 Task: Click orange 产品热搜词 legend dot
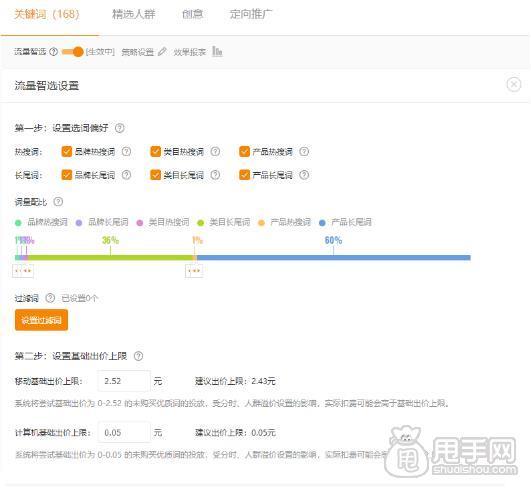coord(261,223)
